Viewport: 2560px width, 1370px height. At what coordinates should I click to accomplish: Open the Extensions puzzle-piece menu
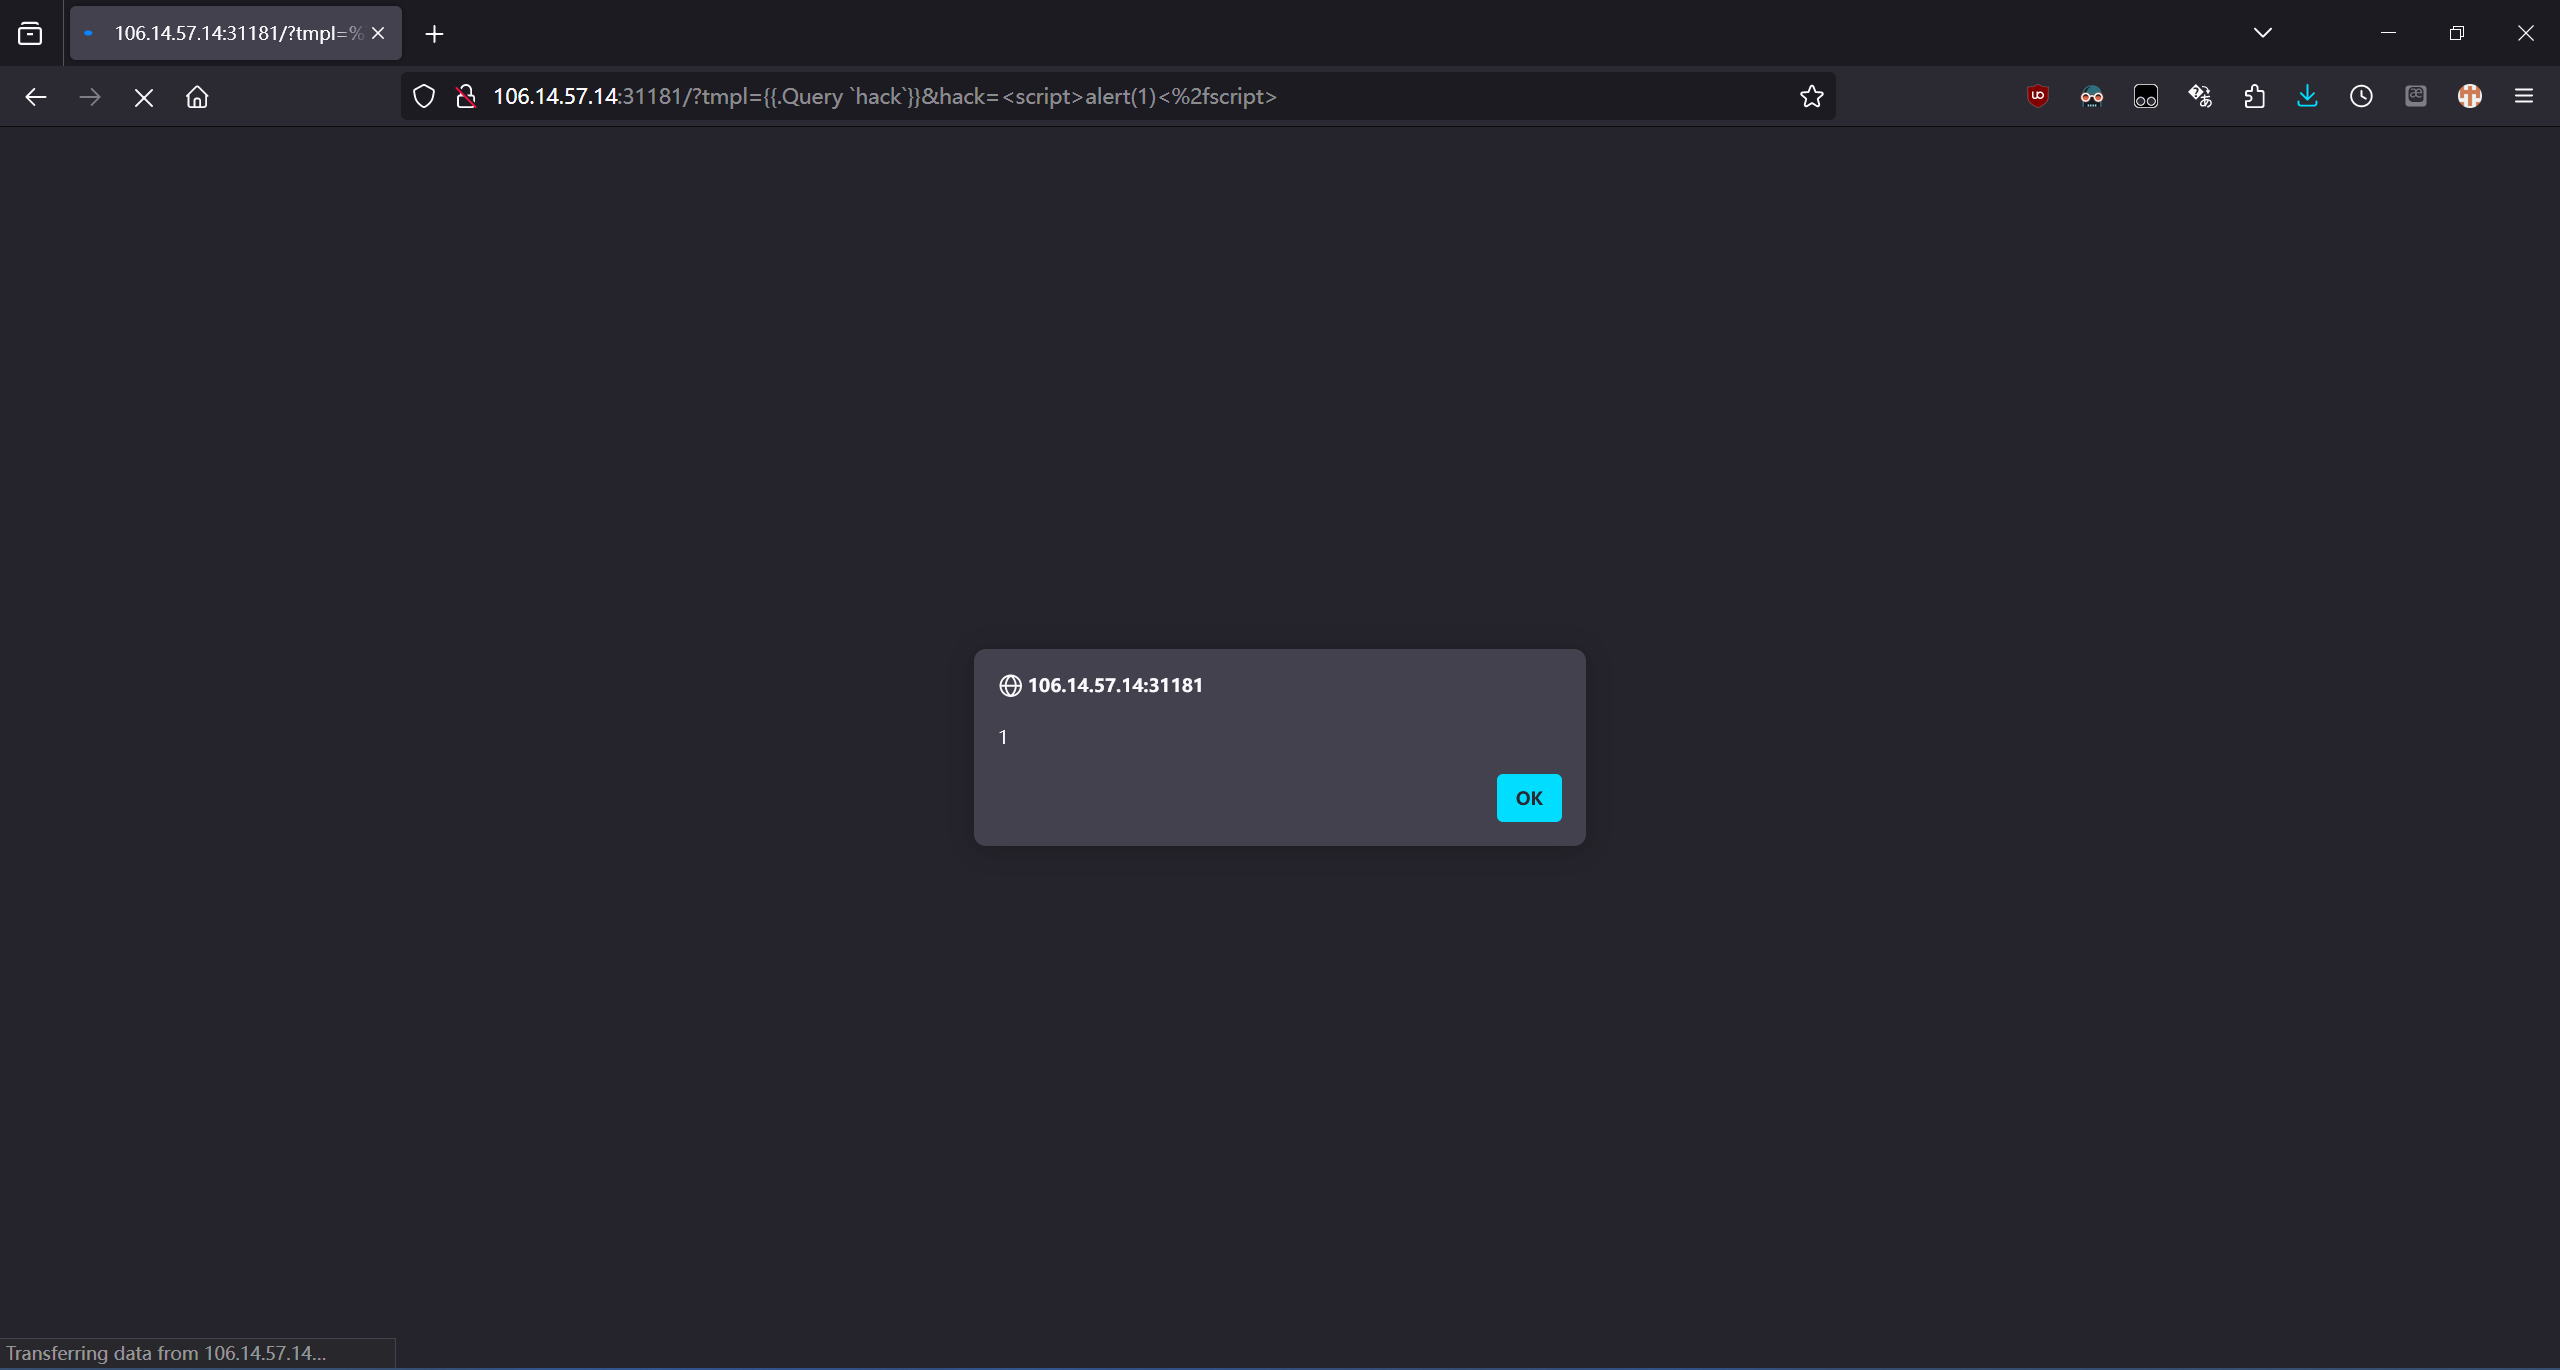click(2254, 96)
